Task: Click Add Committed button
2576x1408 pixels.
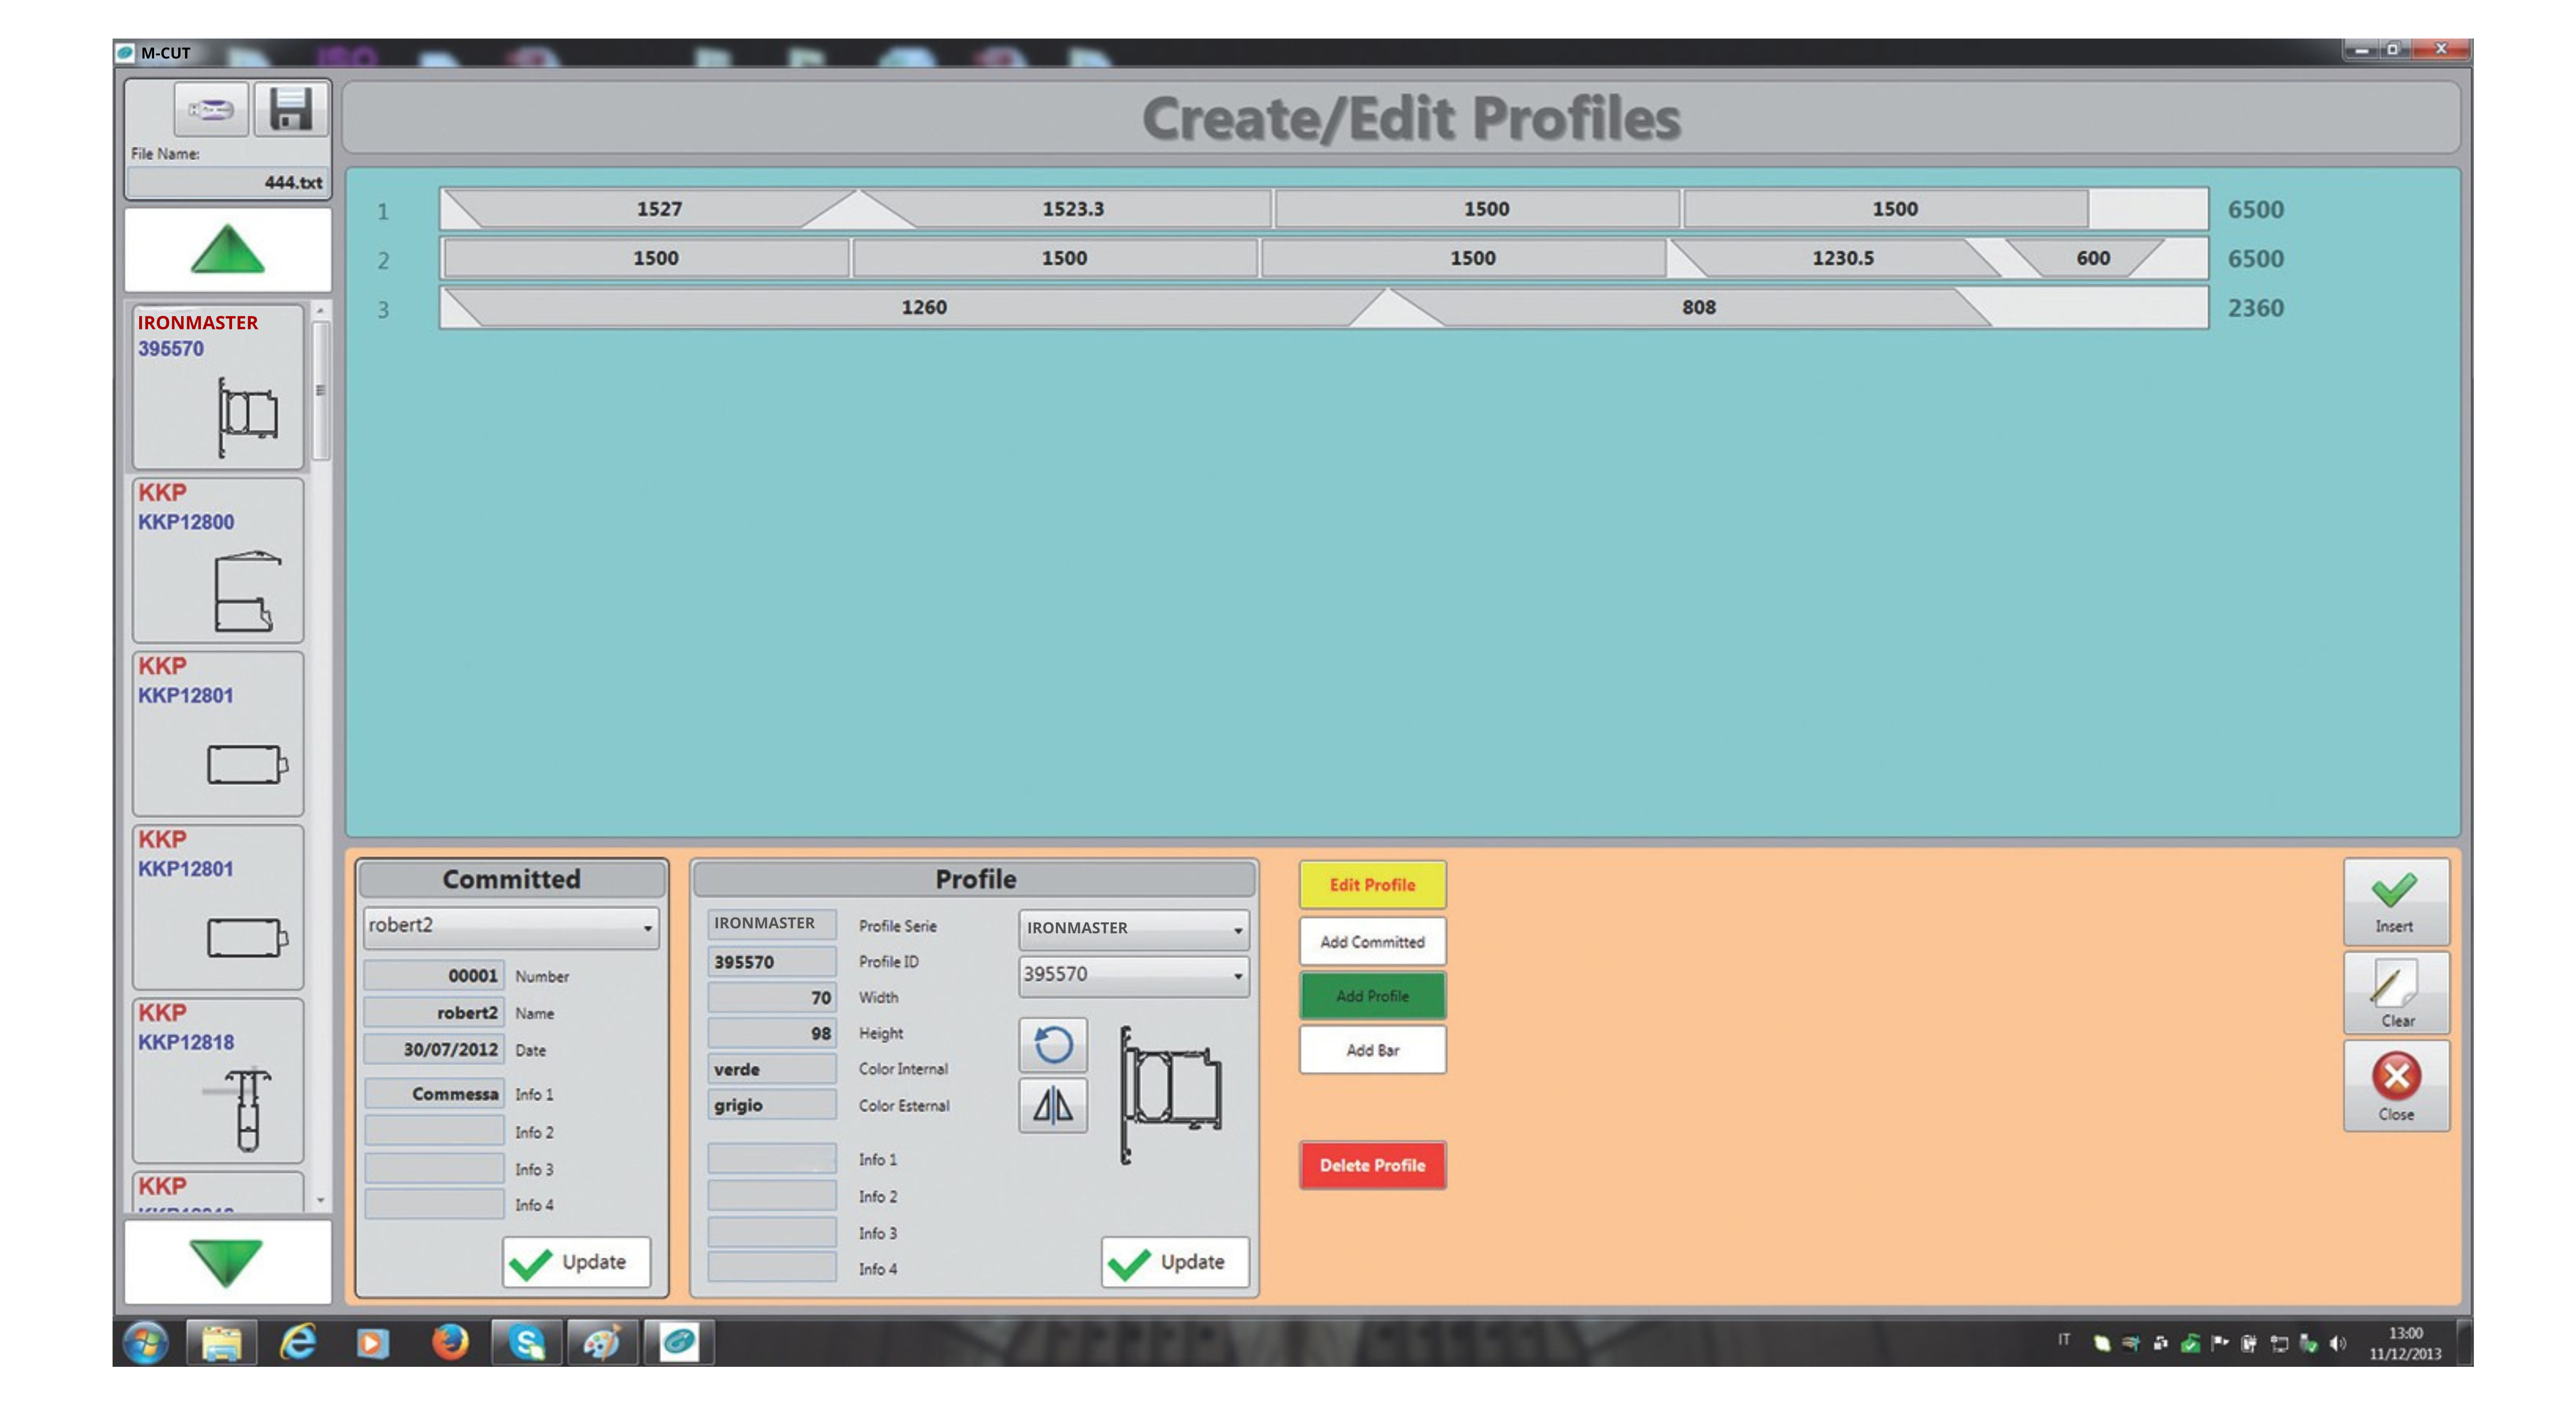Action: tap(1372, 942)
